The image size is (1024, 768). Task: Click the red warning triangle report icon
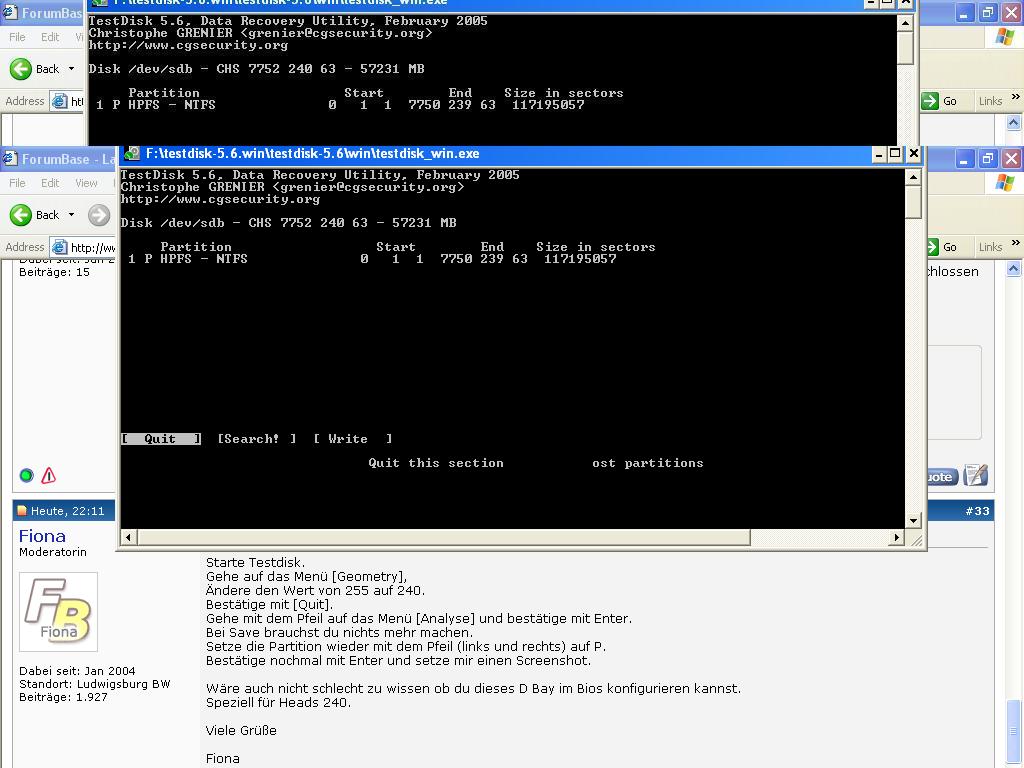[x=48, y=475]
